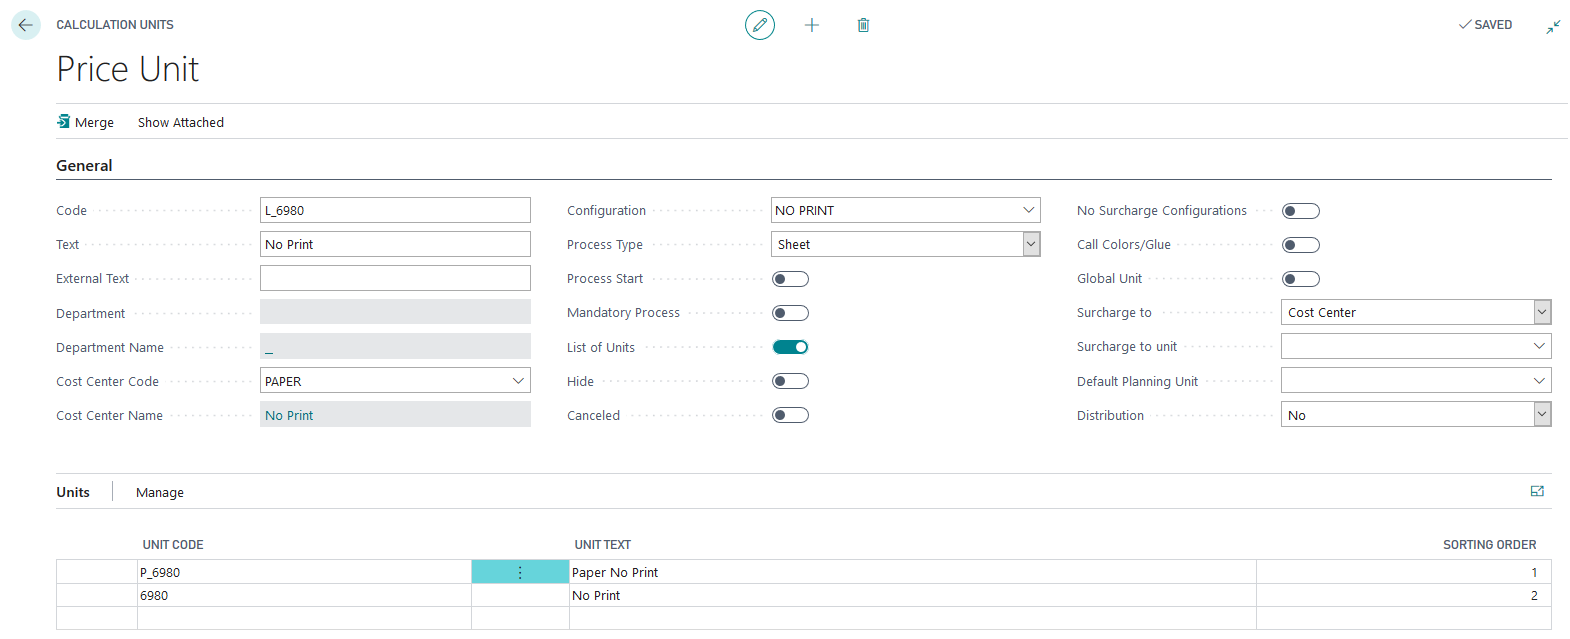Enable No Surcharge Configurations switch
This screenshot has height=639, width=1570.
coord(1301,211)
